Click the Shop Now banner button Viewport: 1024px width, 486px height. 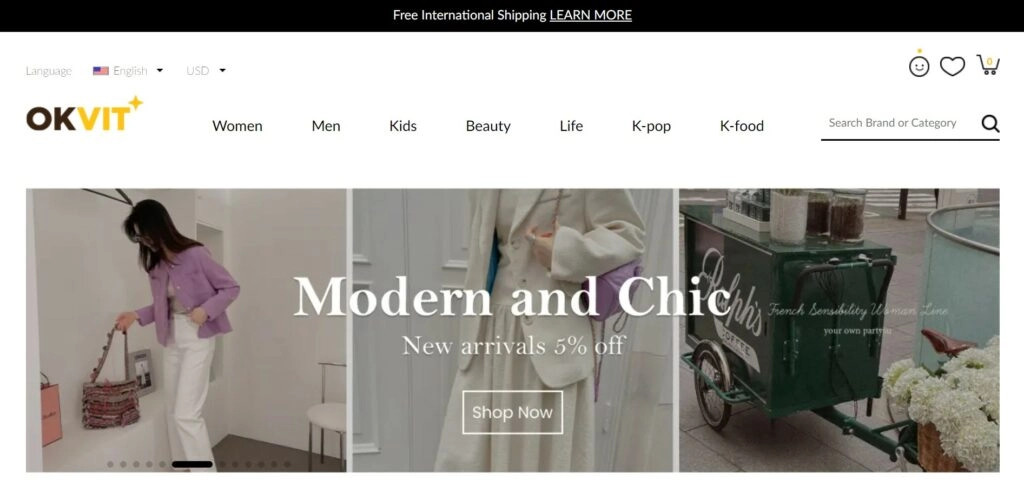click(513, 412)
